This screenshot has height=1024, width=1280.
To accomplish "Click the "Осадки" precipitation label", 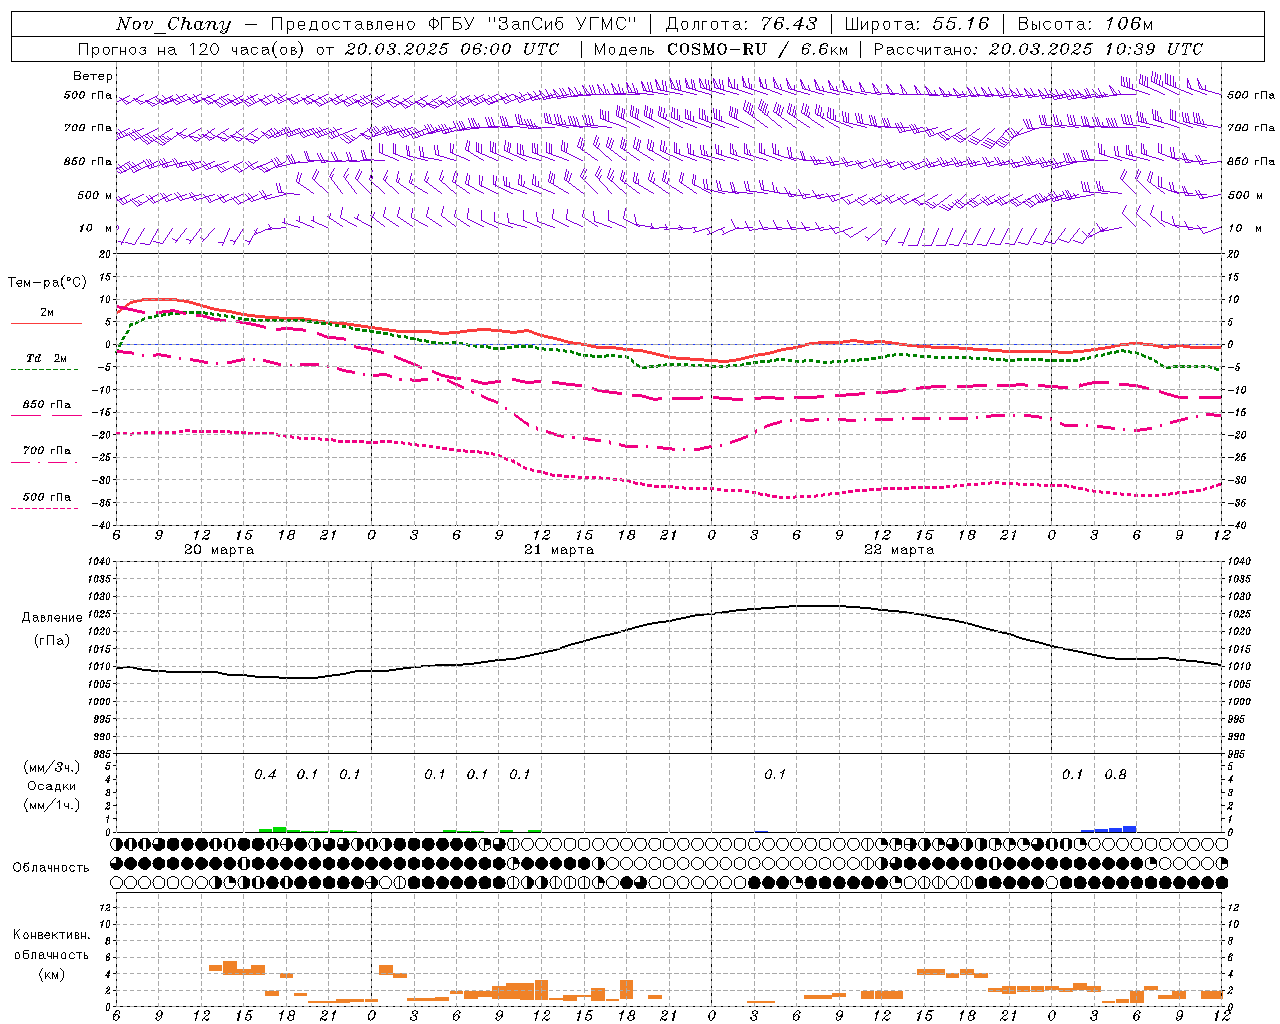I will pos(52,786).
